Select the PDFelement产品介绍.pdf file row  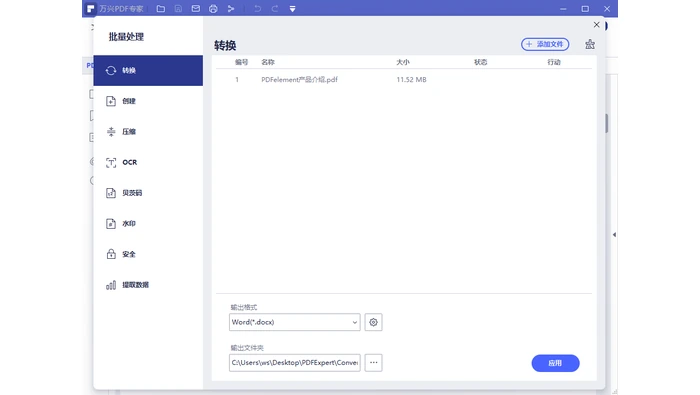point(404,79)
